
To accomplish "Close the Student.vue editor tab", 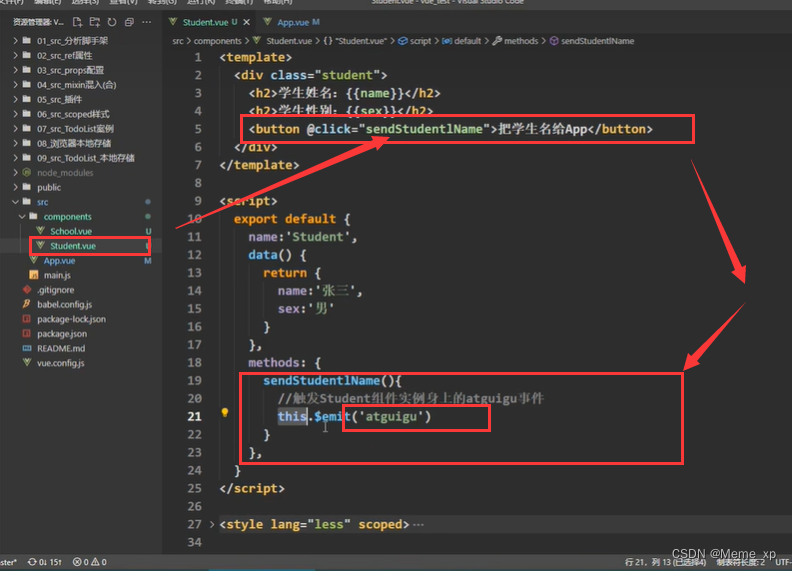I will pos(246,22).
